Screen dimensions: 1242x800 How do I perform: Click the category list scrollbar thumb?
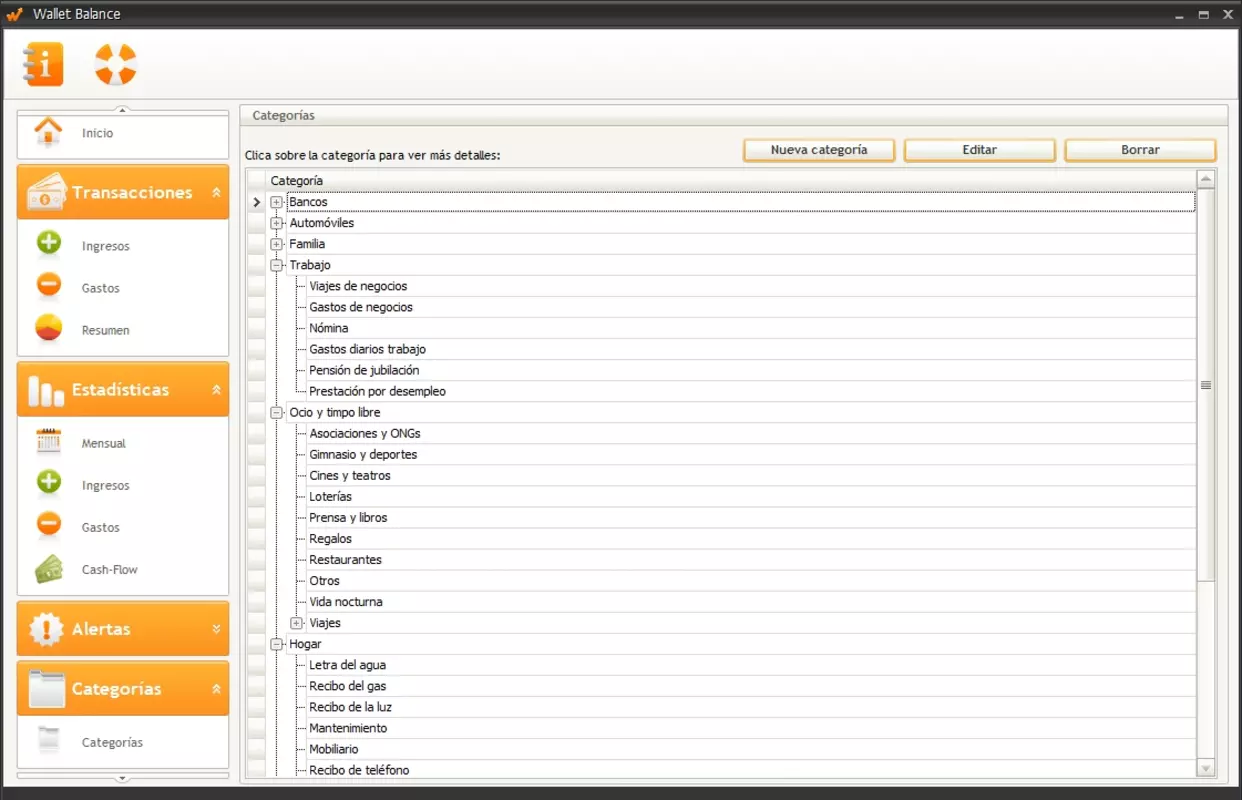coord(1206,385)
